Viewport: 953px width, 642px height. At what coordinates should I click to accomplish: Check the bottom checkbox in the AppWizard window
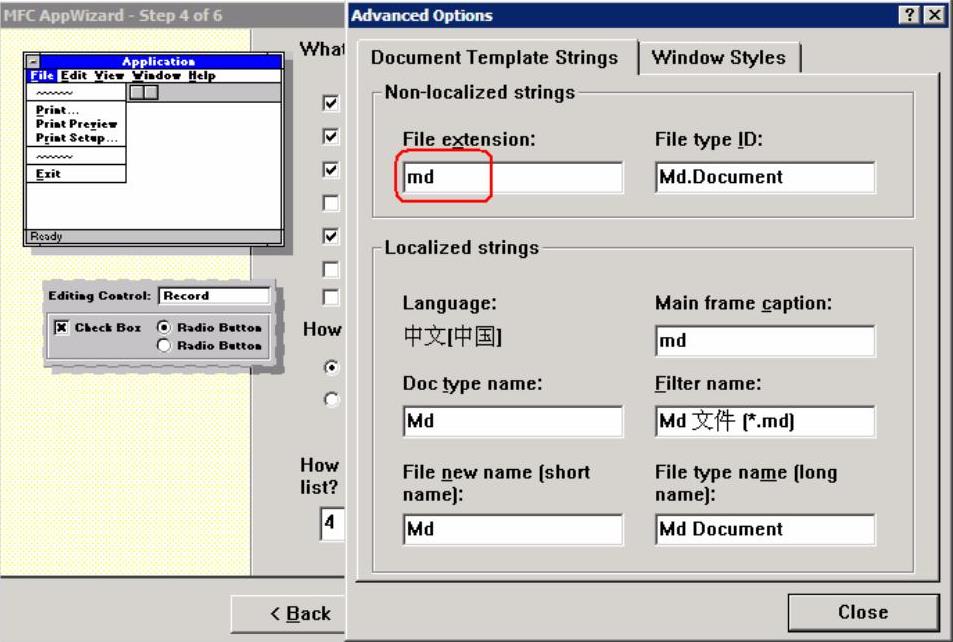point(331,297)
